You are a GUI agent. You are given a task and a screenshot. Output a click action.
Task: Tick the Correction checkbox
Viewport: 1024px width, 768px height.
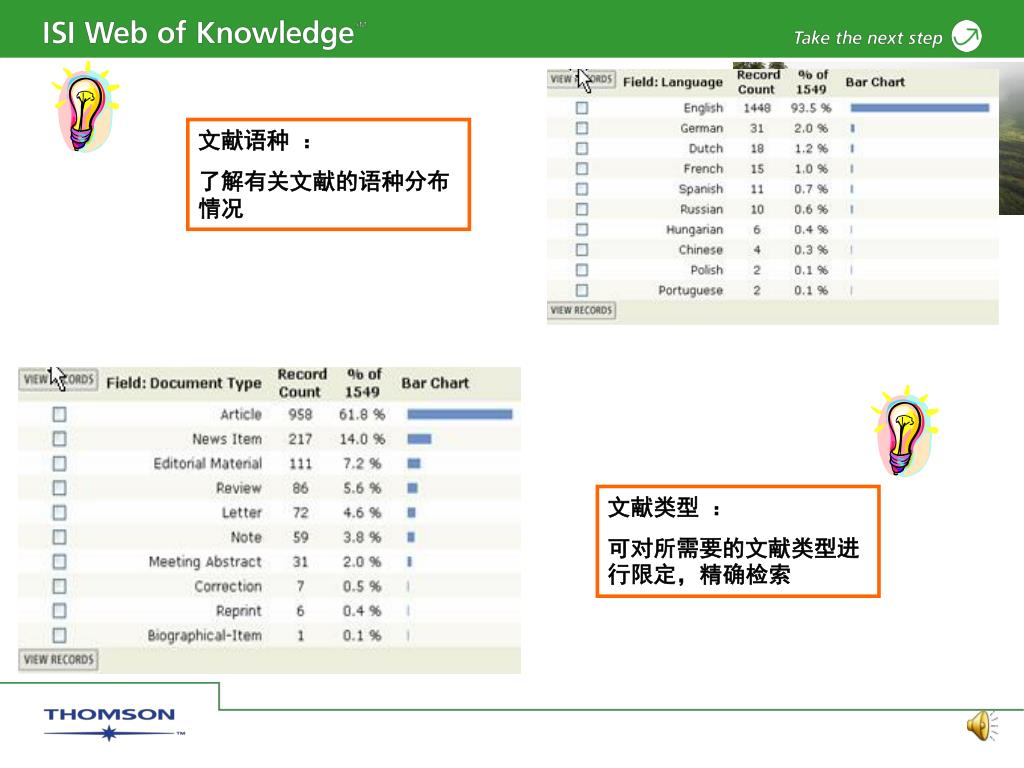59,586
